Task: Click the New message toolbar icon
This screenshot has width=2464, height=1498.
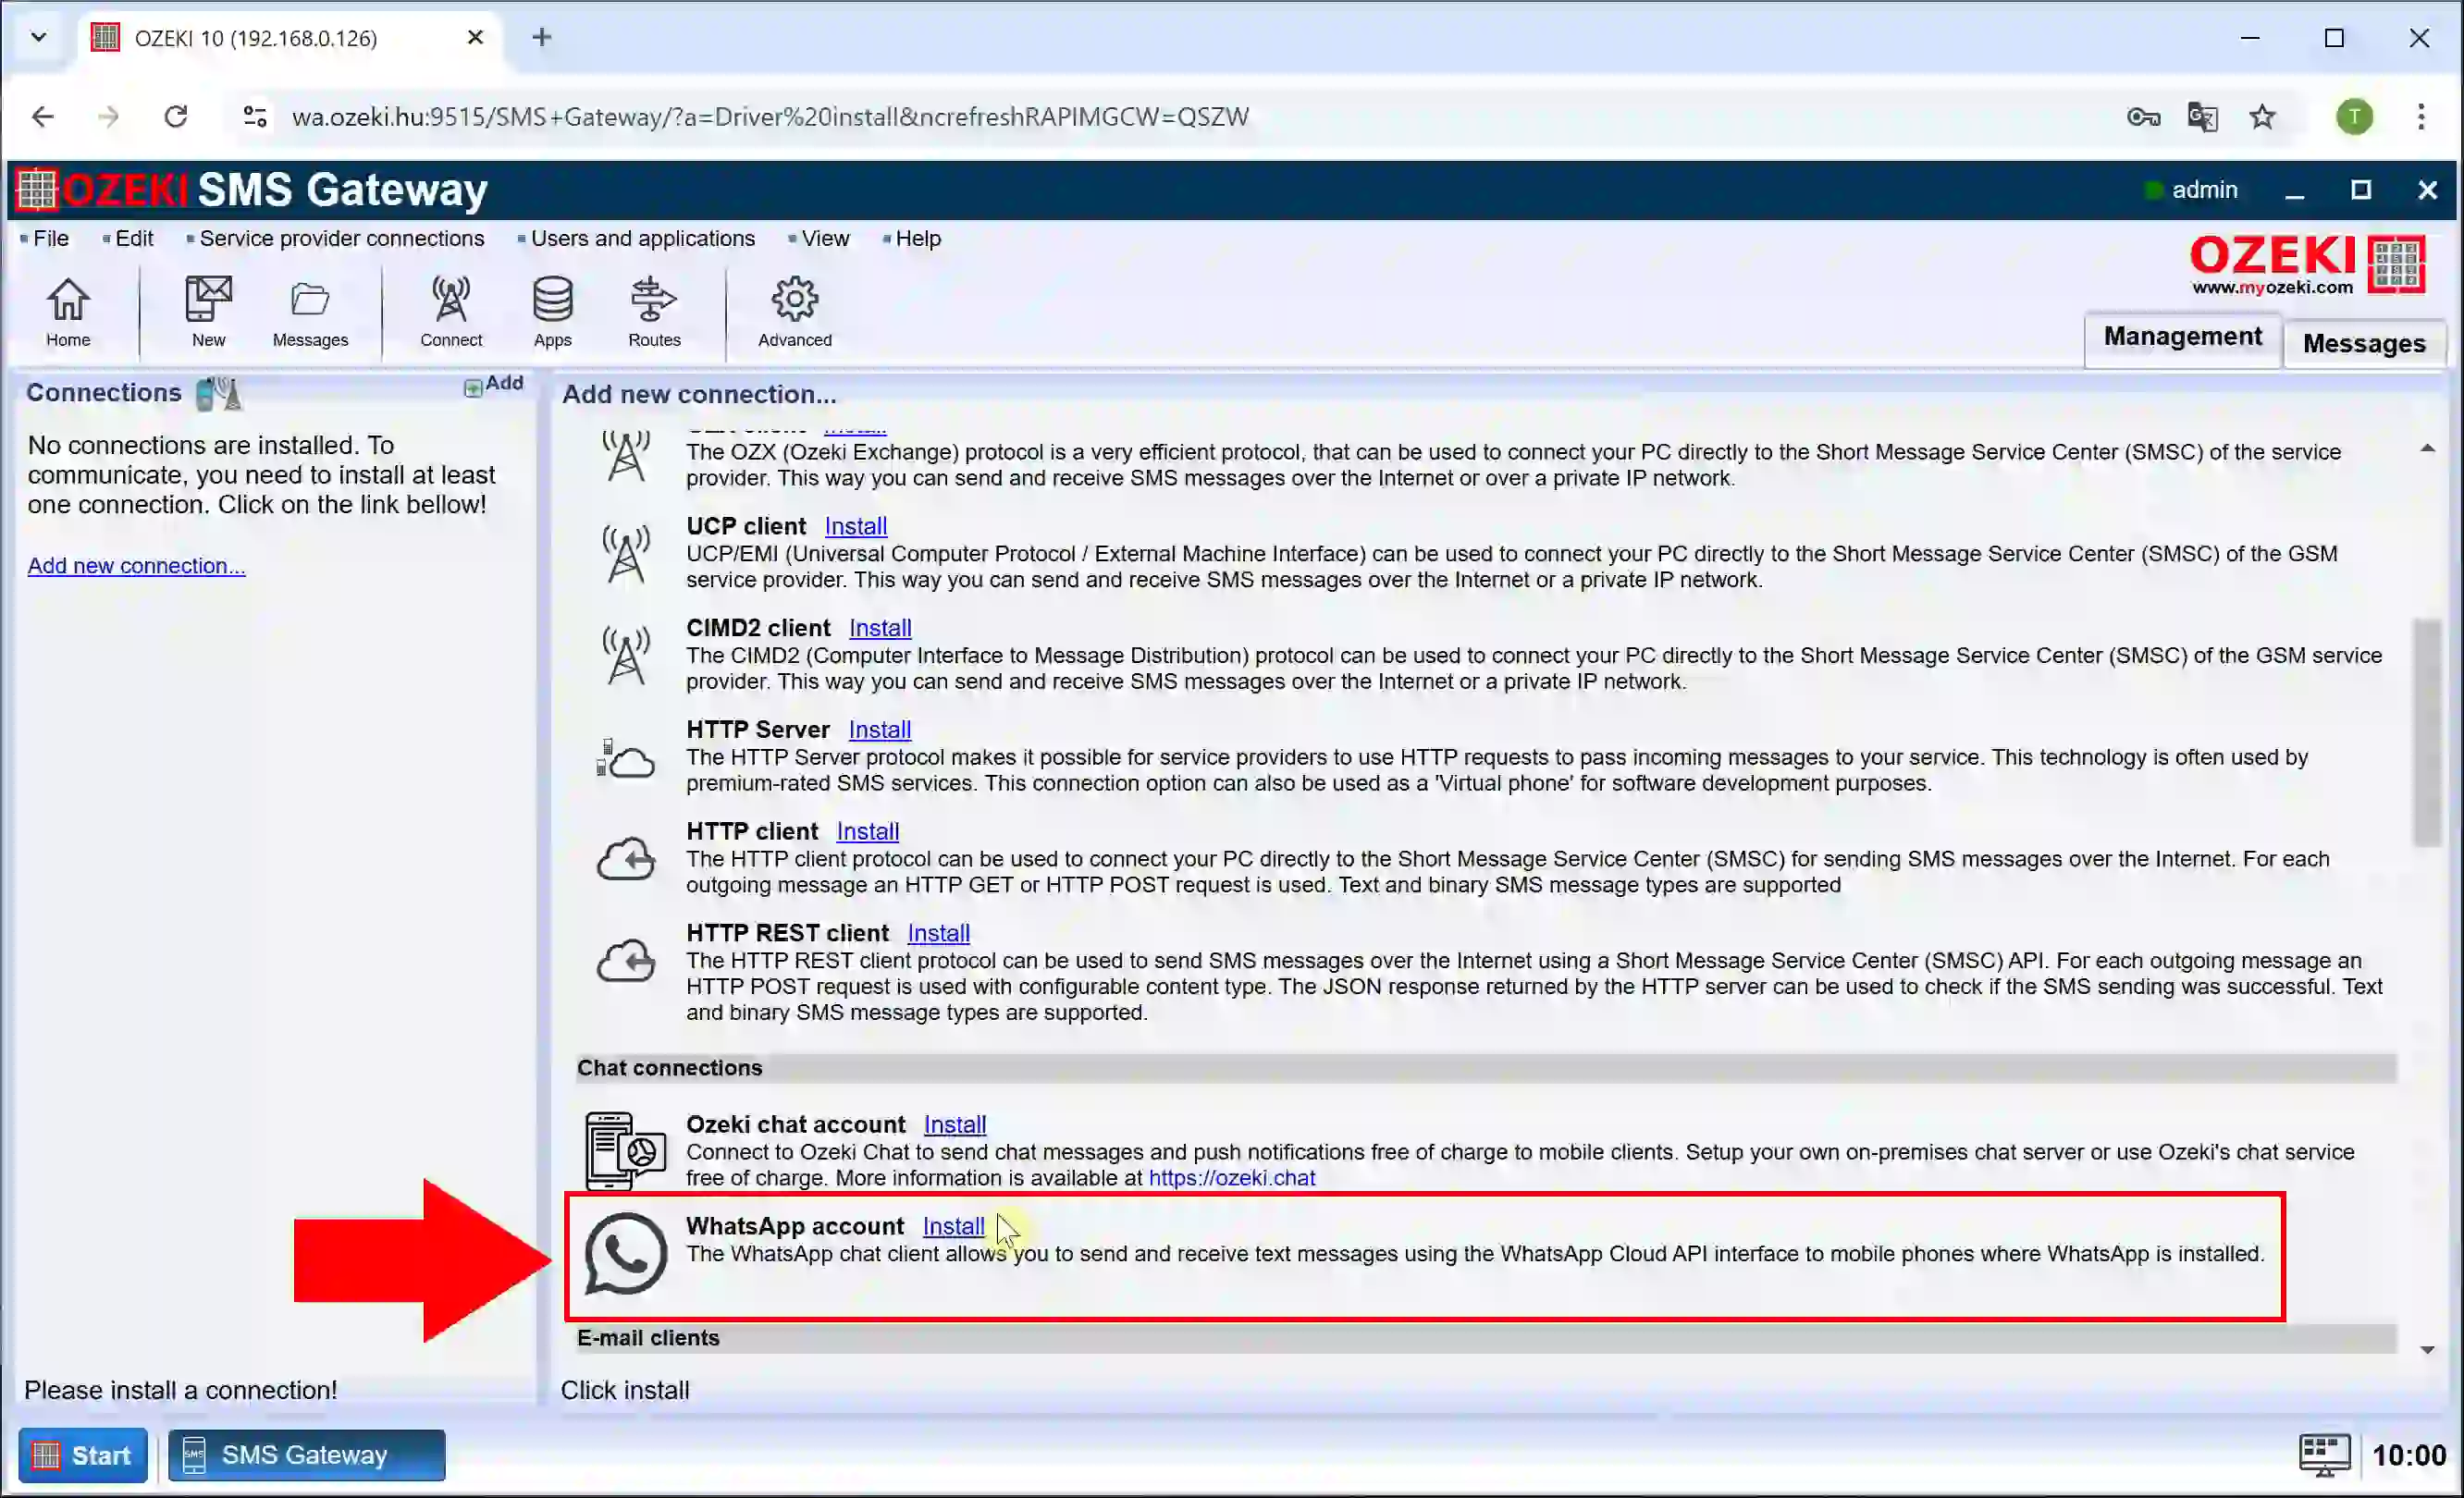Action: coord(208,311)
